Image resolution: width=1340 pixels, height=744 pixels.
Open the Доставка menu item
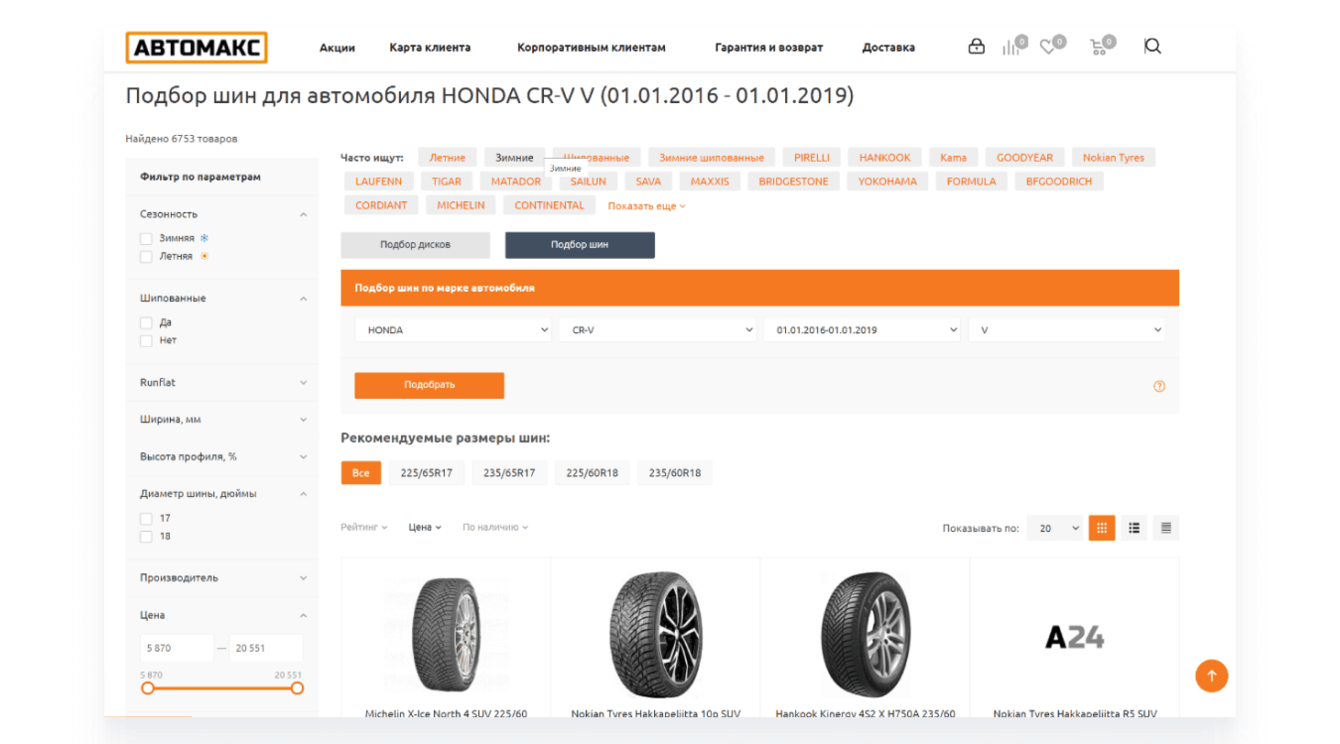point(888,47)
